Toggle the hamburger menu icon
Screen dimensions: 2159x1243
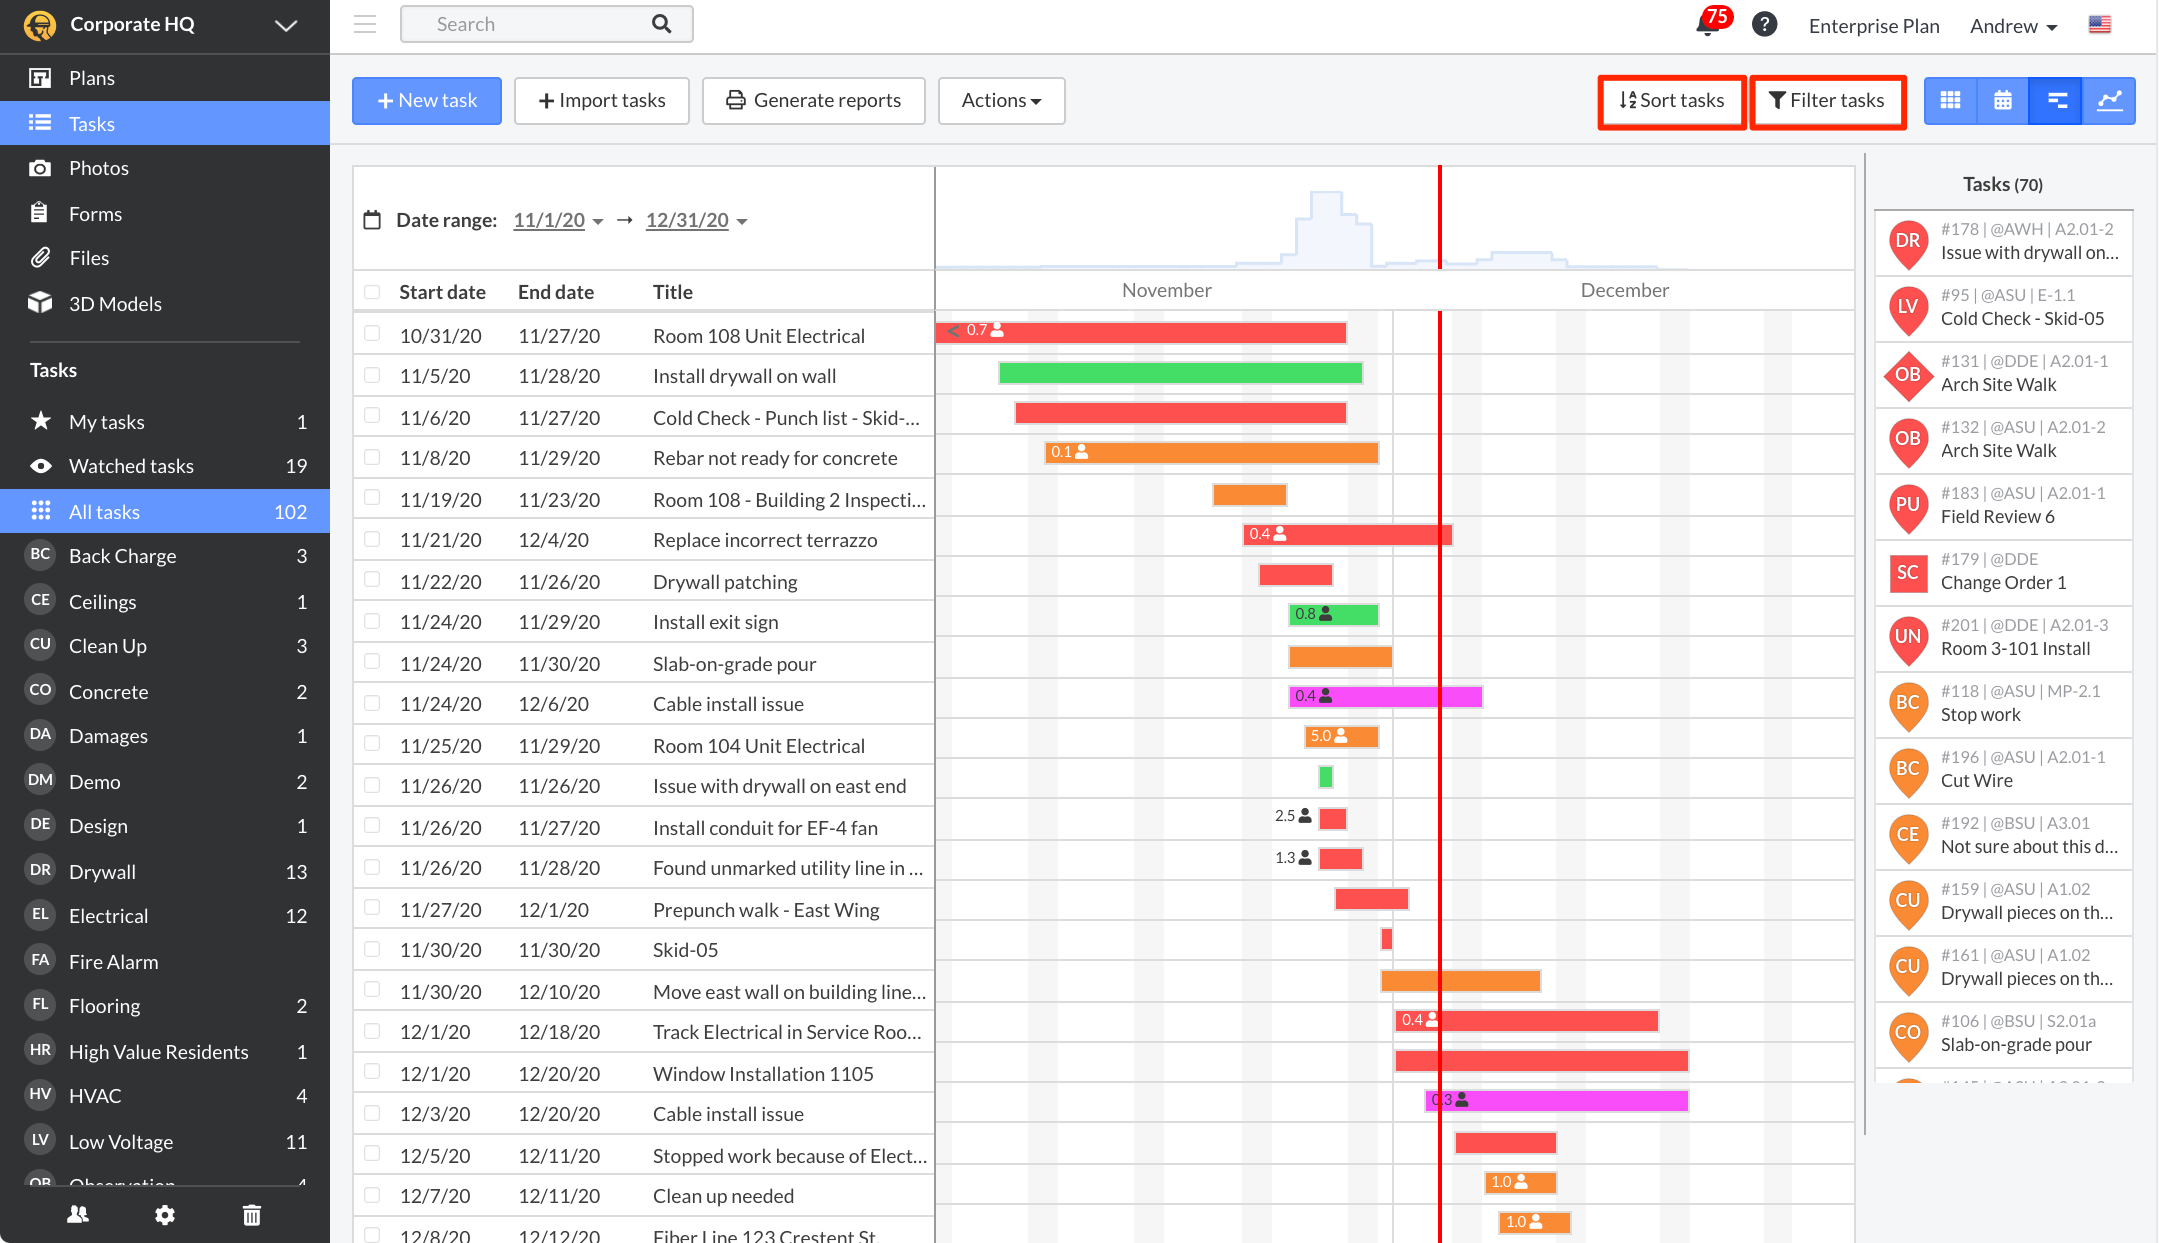[x=365, y=24]
